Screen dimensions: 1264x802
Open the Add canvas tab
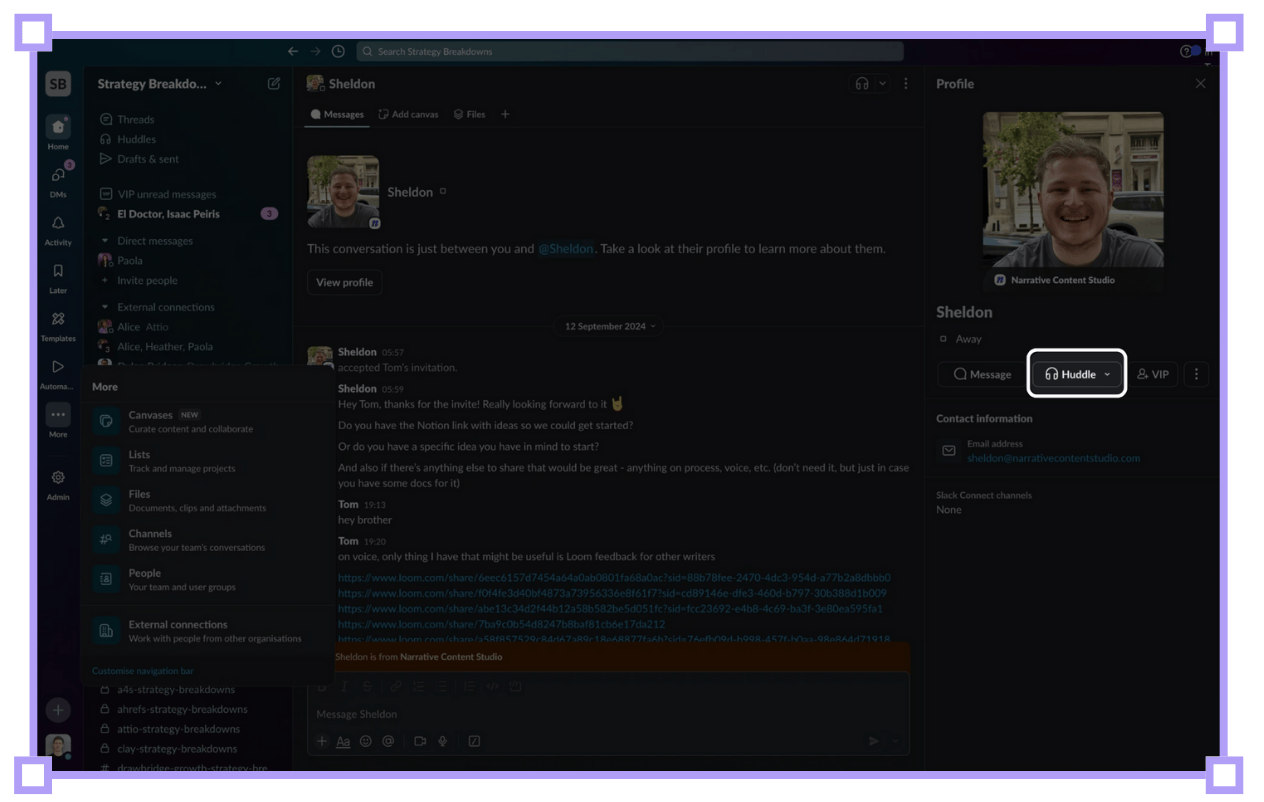[x=409, y=114]
